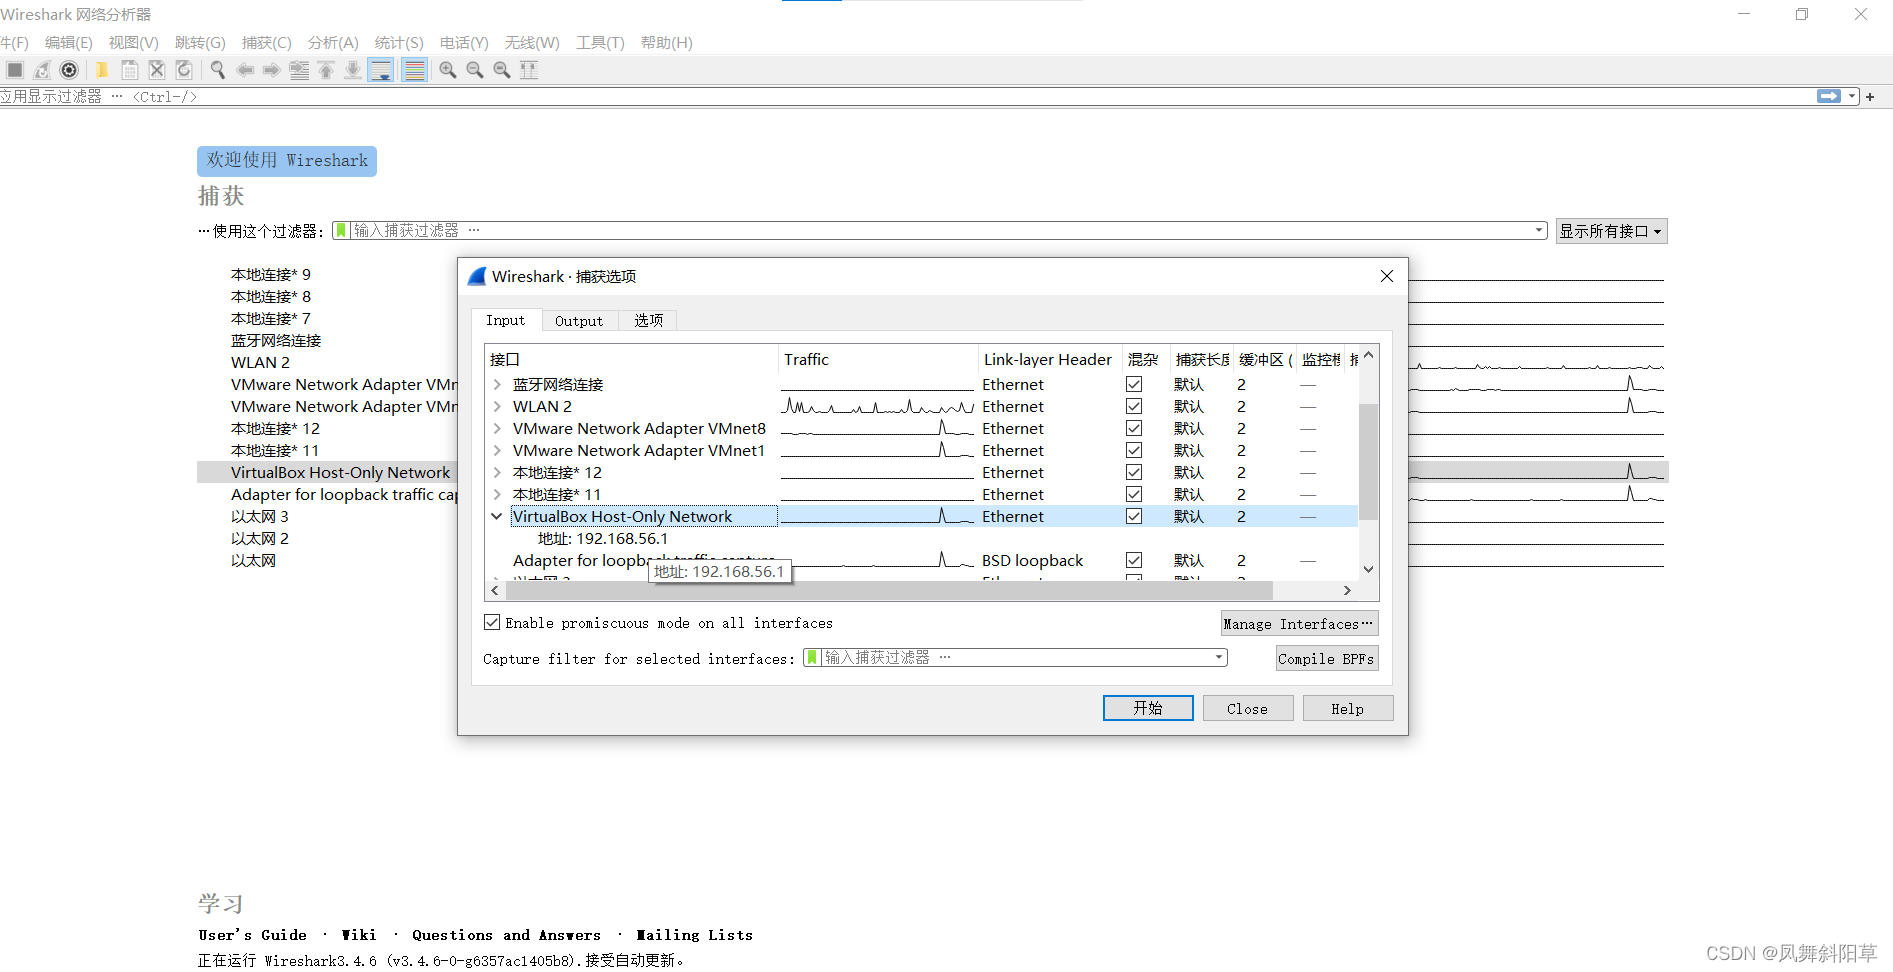Click the apply display filter arrow icon
This screenshot has height=972, width=1893.
click(1828, 96)
